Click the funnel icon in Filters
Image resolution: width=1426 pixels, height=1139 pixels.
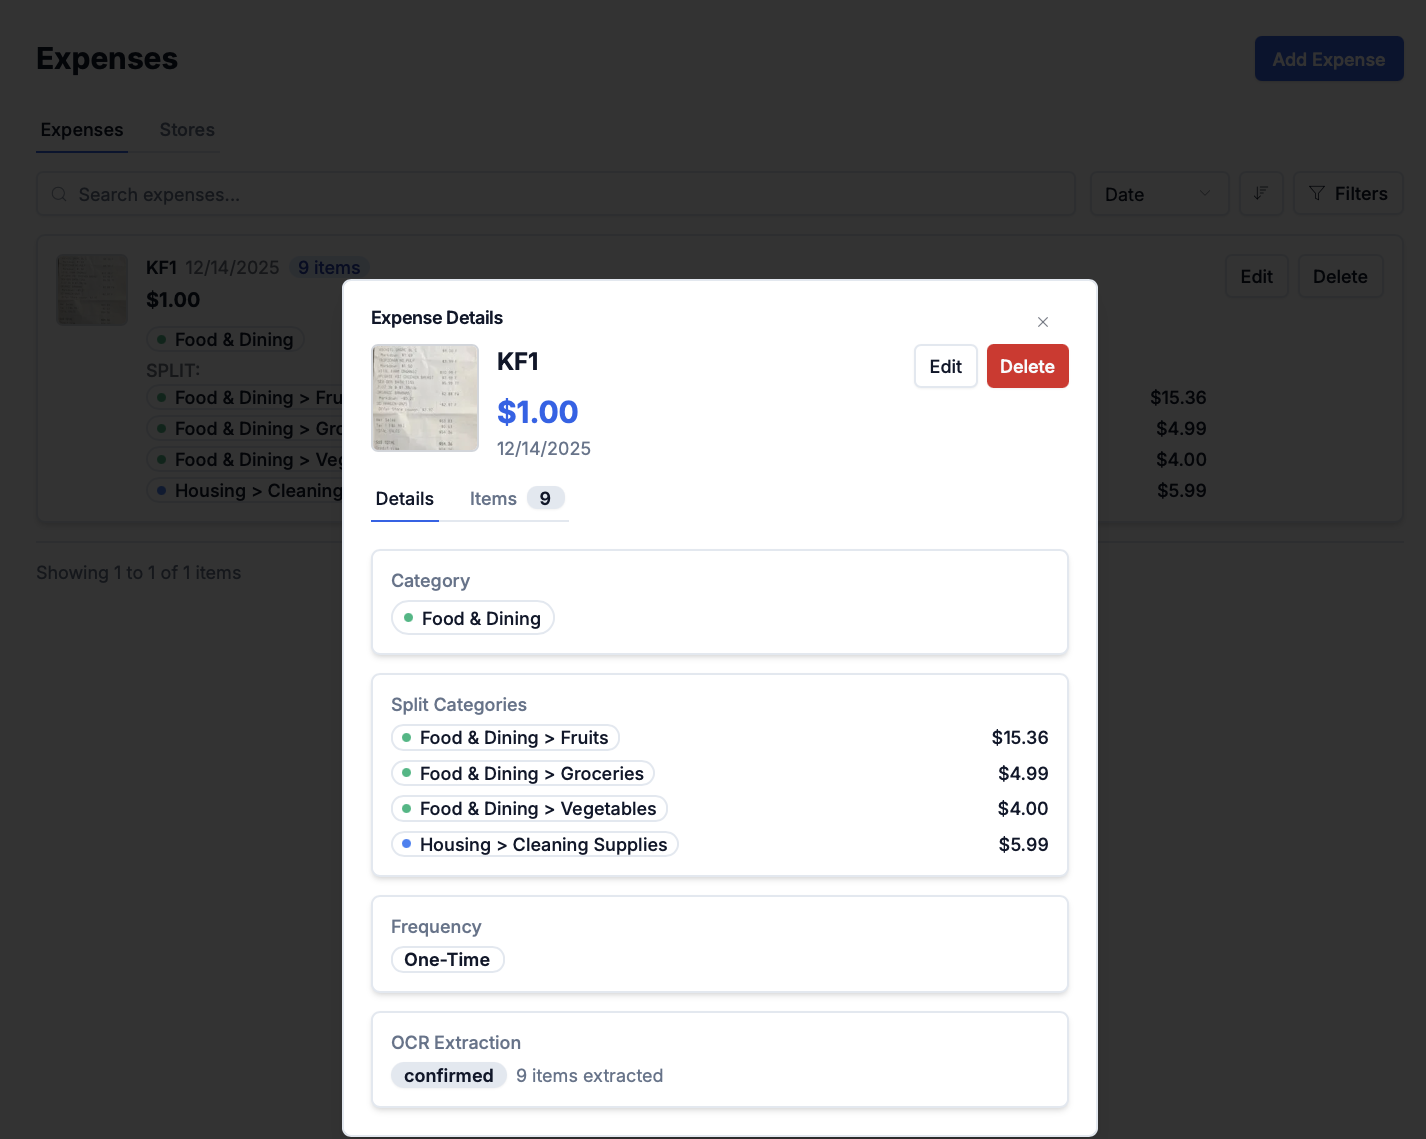1316,194
